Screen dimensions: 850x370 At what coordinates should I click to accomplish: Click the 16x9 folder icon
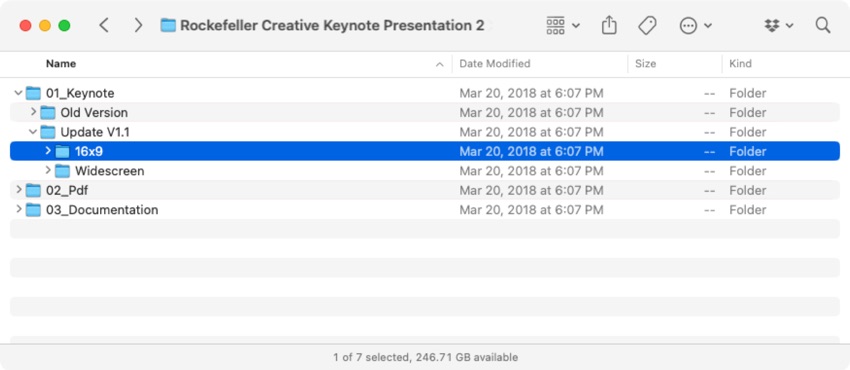63,152
